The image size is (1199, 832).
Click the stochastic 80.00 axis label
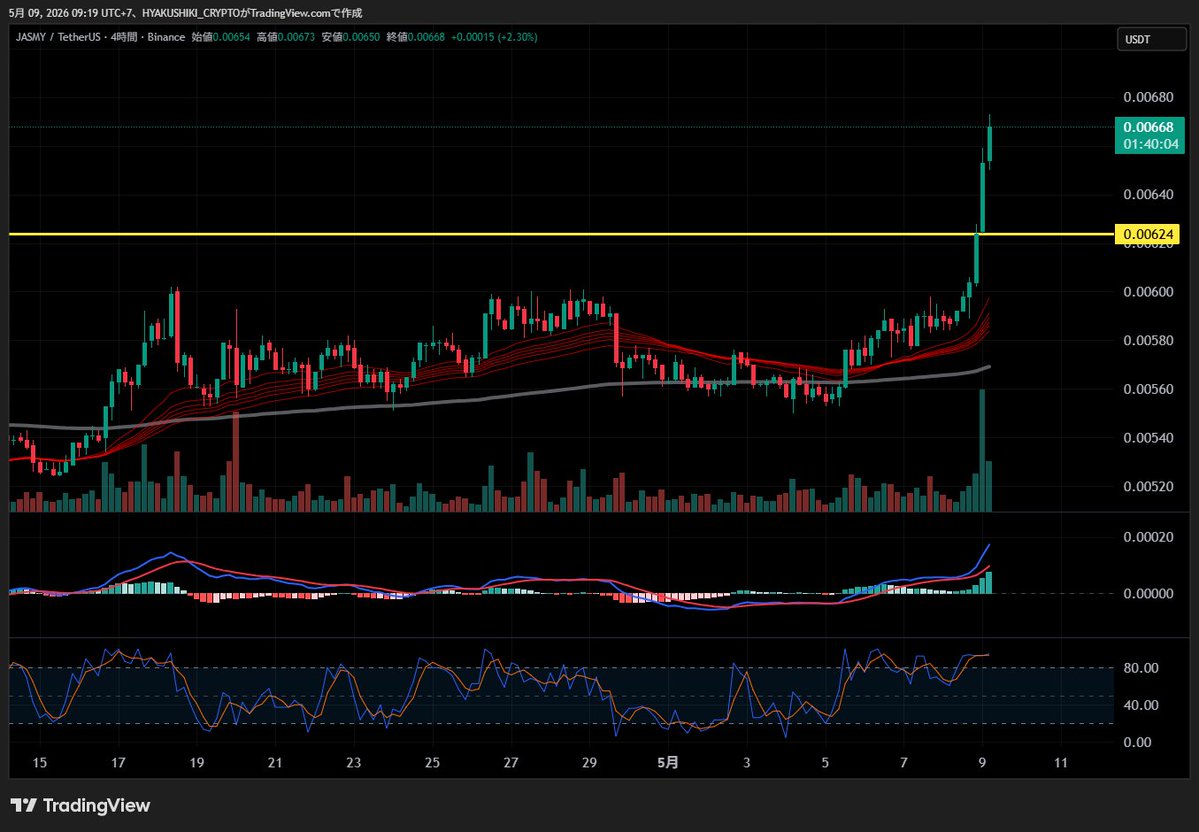tap(1140, 668)
